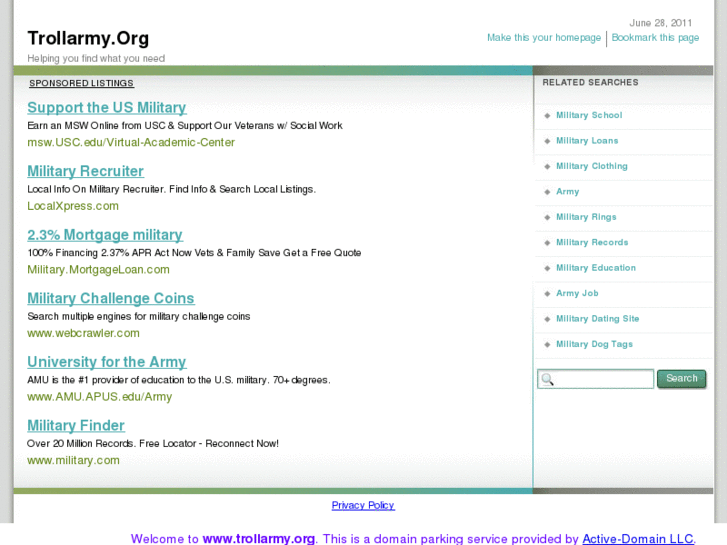Select Military Education related search
This screenshot has height=545, width=727.
[x=596, y=268]
